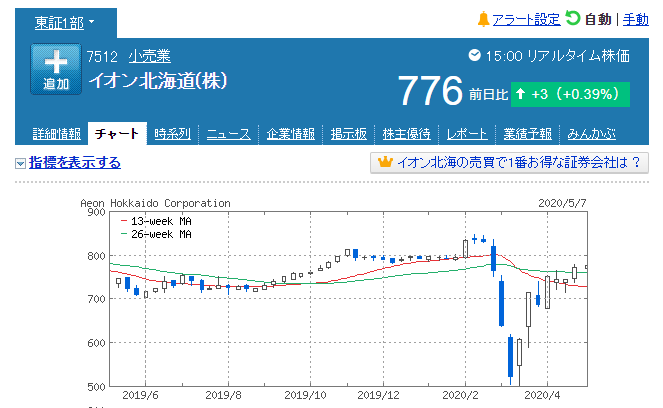
Task: Open the 業績予報 tab
Action: tap(527, 134)
